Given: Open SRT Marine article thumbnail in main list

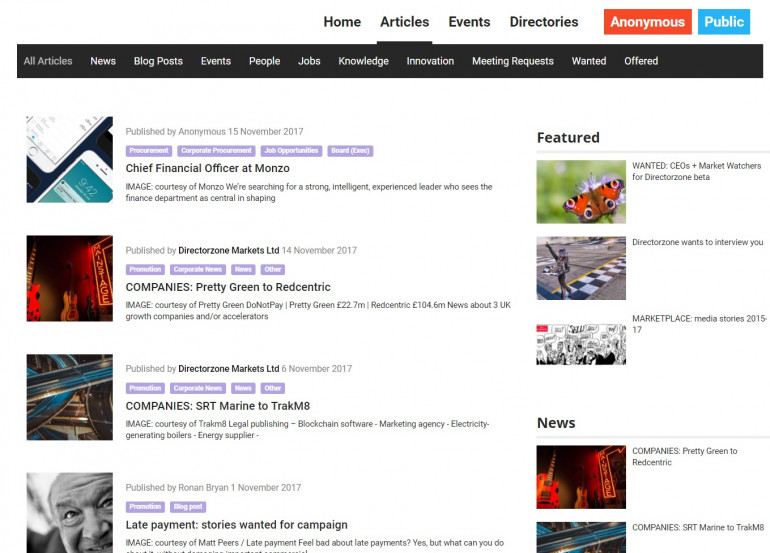Looking at the screenshot, I should pyautogui.click(x=70, y=397).
